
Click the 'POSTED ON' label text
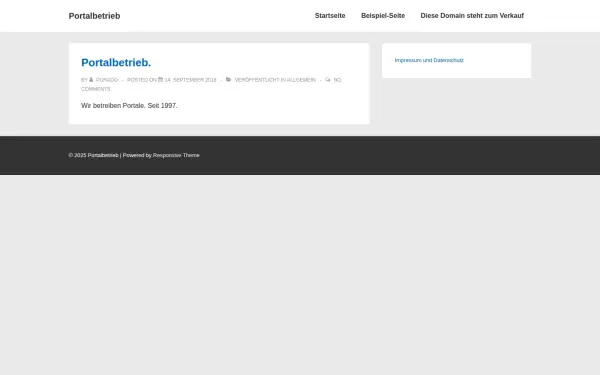[142, 80]
